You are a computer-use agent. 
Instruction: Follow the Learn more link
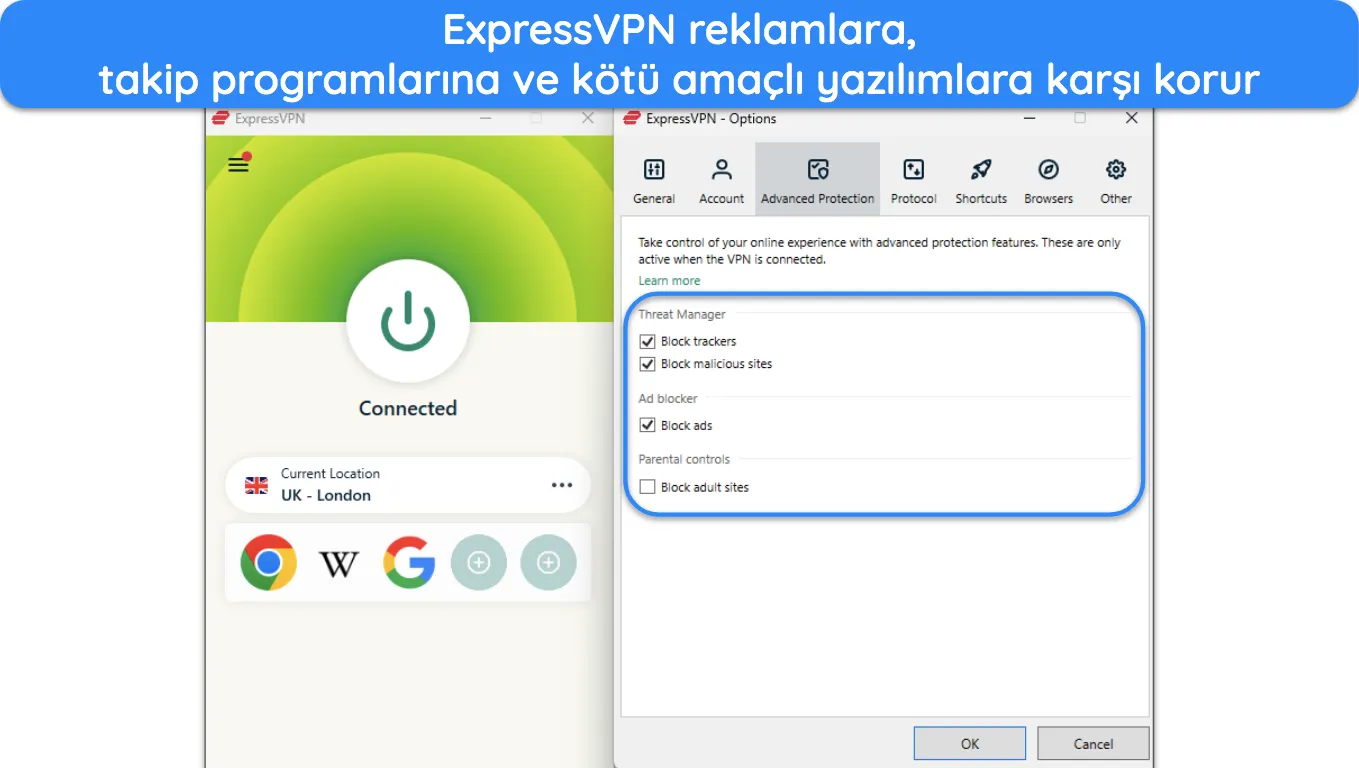click(x=669, y=281)
